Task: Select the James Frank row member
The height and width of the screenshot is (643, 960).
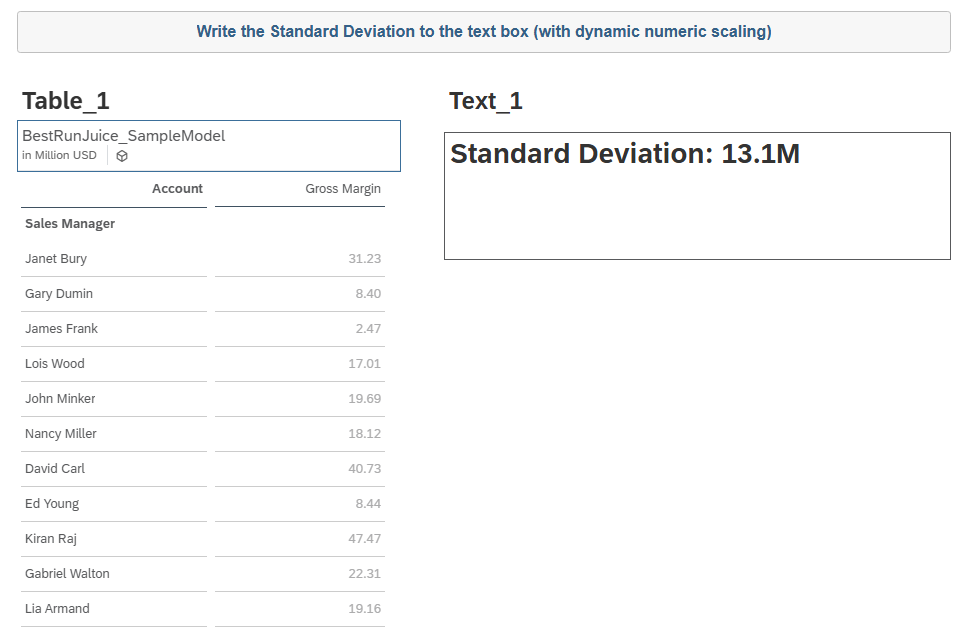Action: [61, 329]
